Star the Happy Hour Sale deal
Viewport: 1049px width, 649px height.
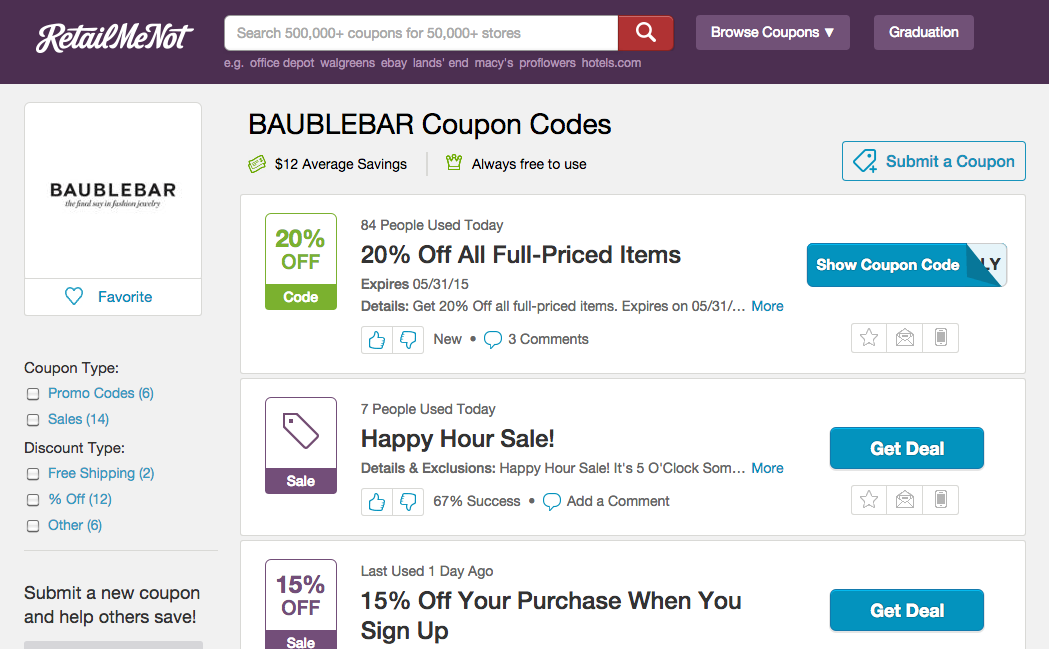click(x=869, y=500)
